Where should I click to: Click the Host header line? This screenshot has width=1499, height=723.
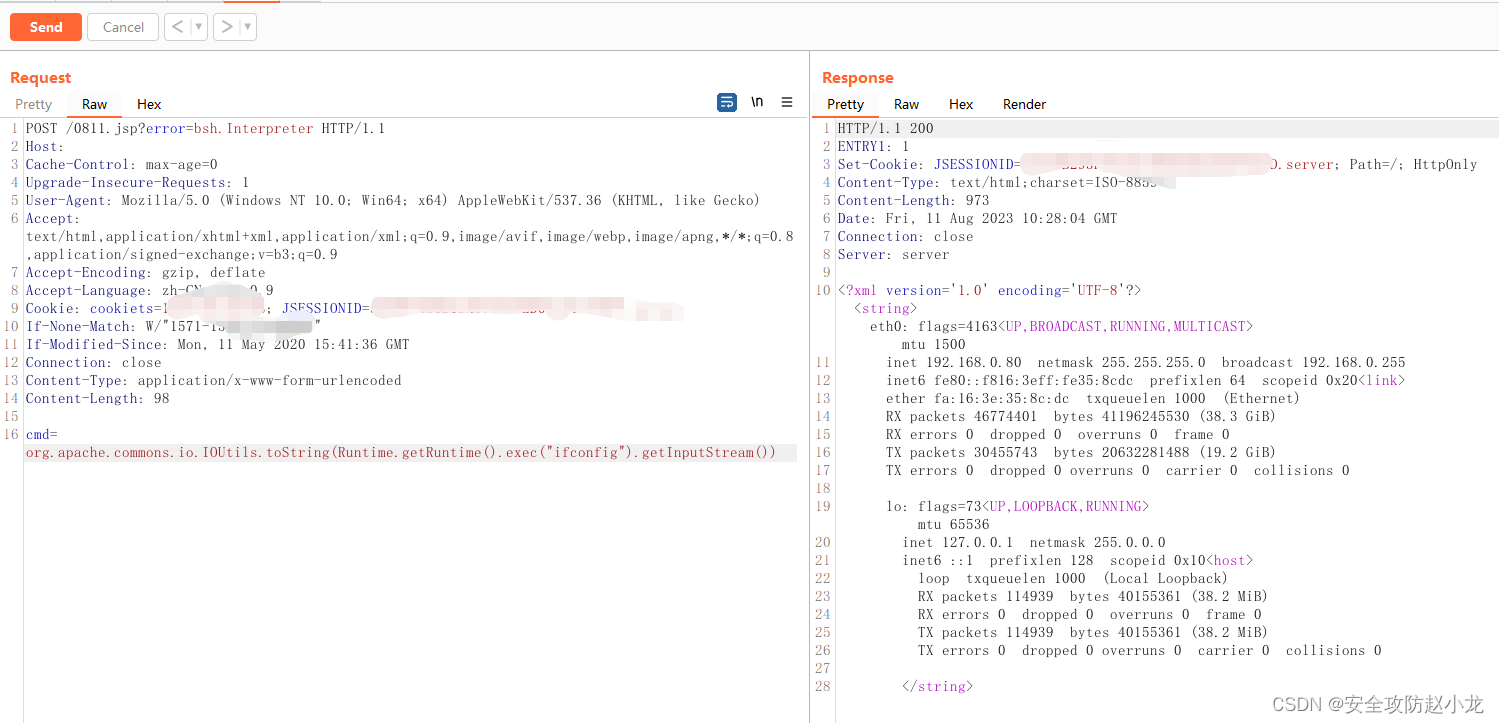click(x=44, y=146)
